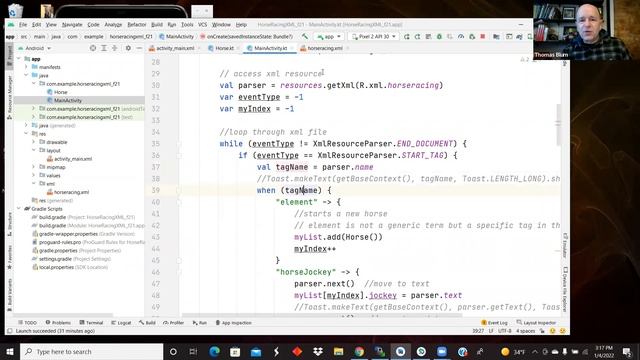Click the Debug app bug icon

tap(439, 36)
